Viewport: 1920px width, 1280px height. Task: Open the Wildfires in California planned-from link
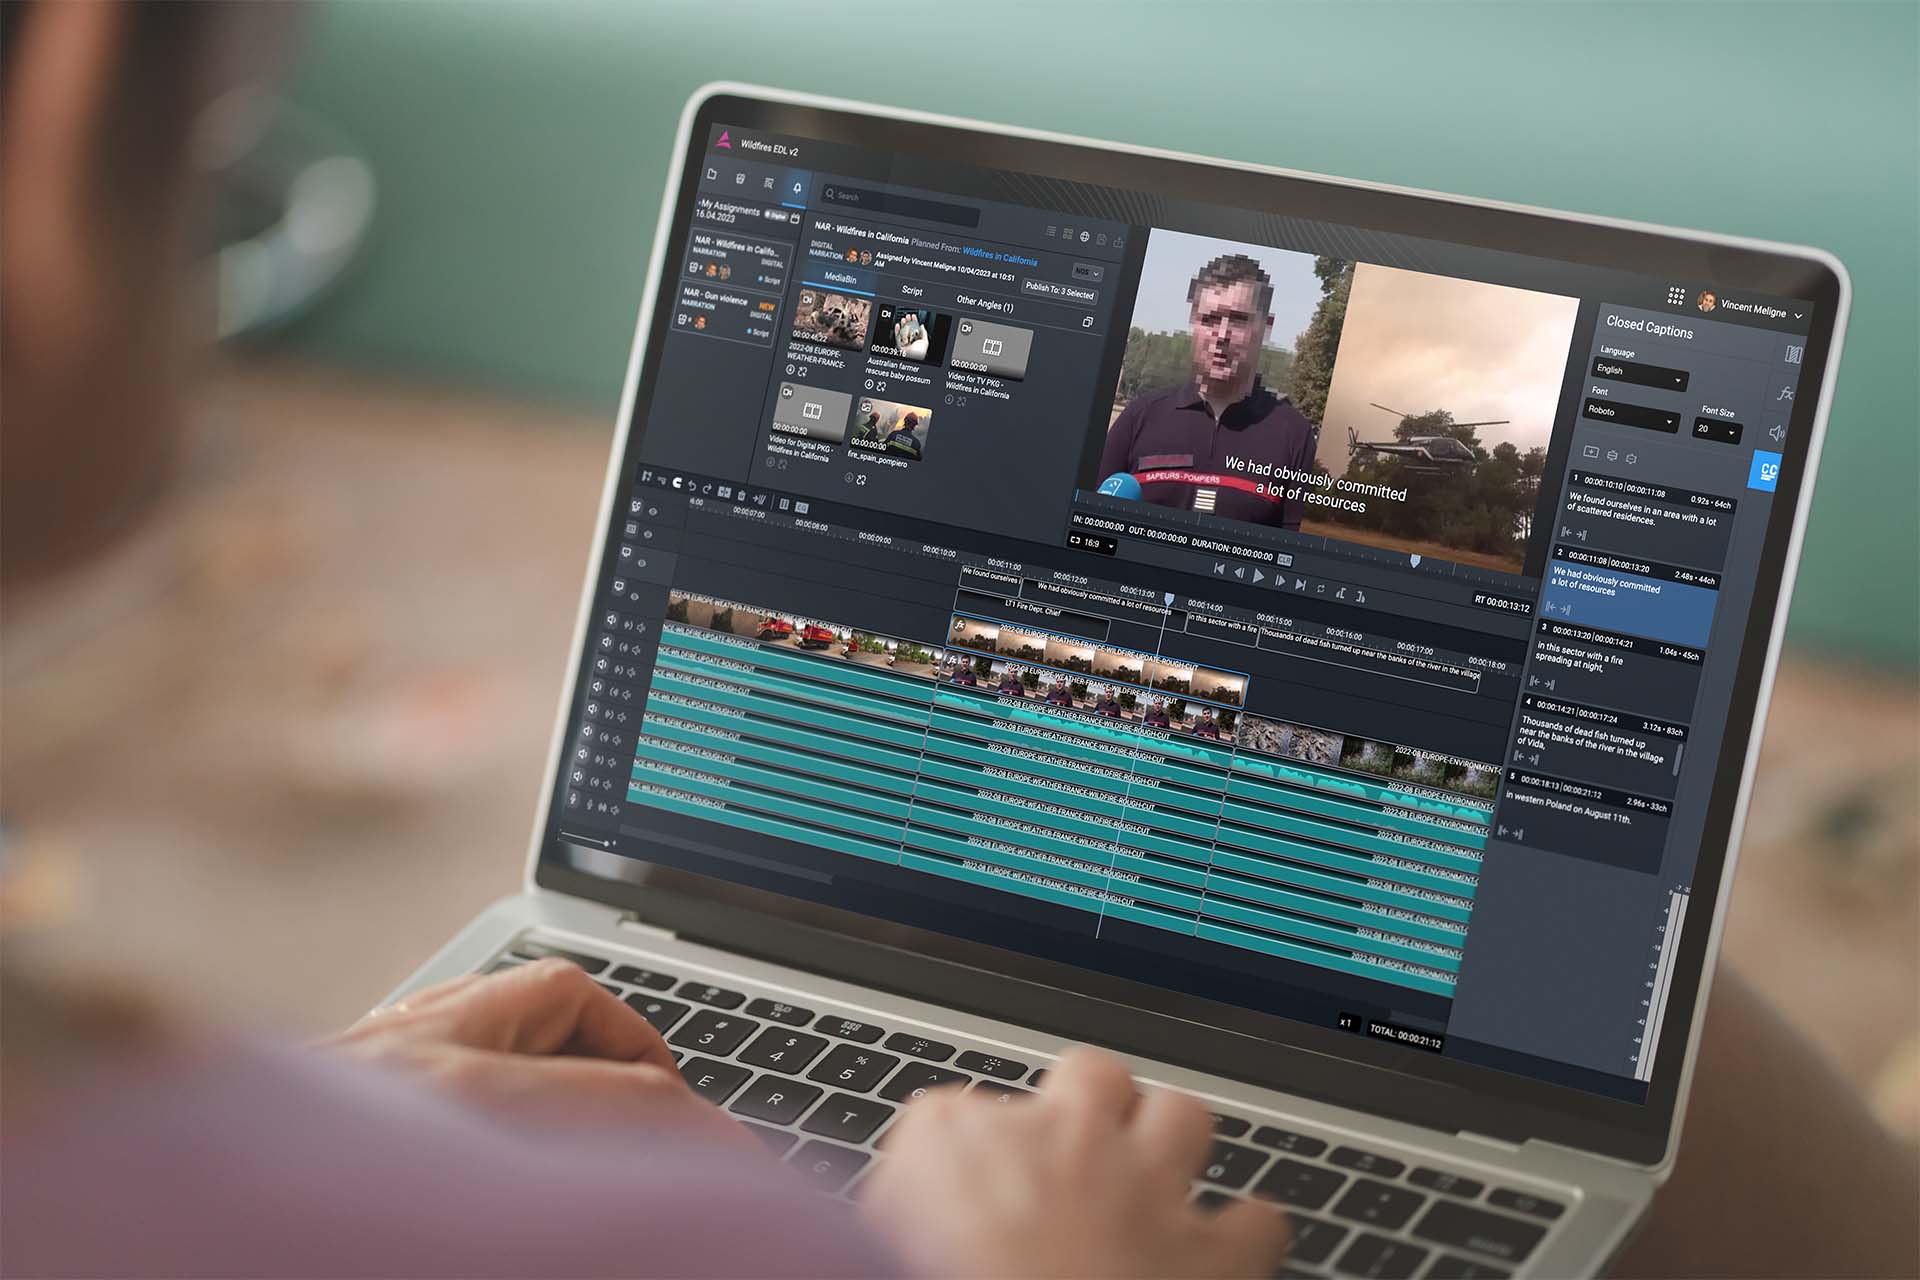[x=999, y=258]
